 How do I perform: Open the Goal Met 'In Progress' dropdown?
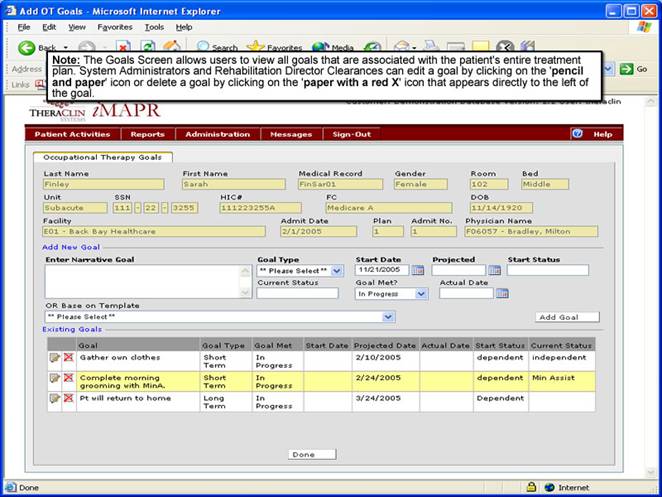coord(421,294)
